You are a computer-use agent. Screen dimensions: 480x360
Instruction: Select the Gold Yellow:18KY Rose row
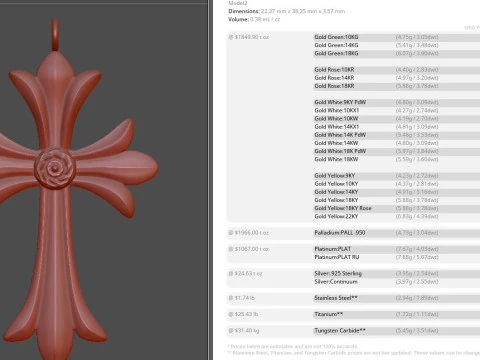[x=397, y=208]
